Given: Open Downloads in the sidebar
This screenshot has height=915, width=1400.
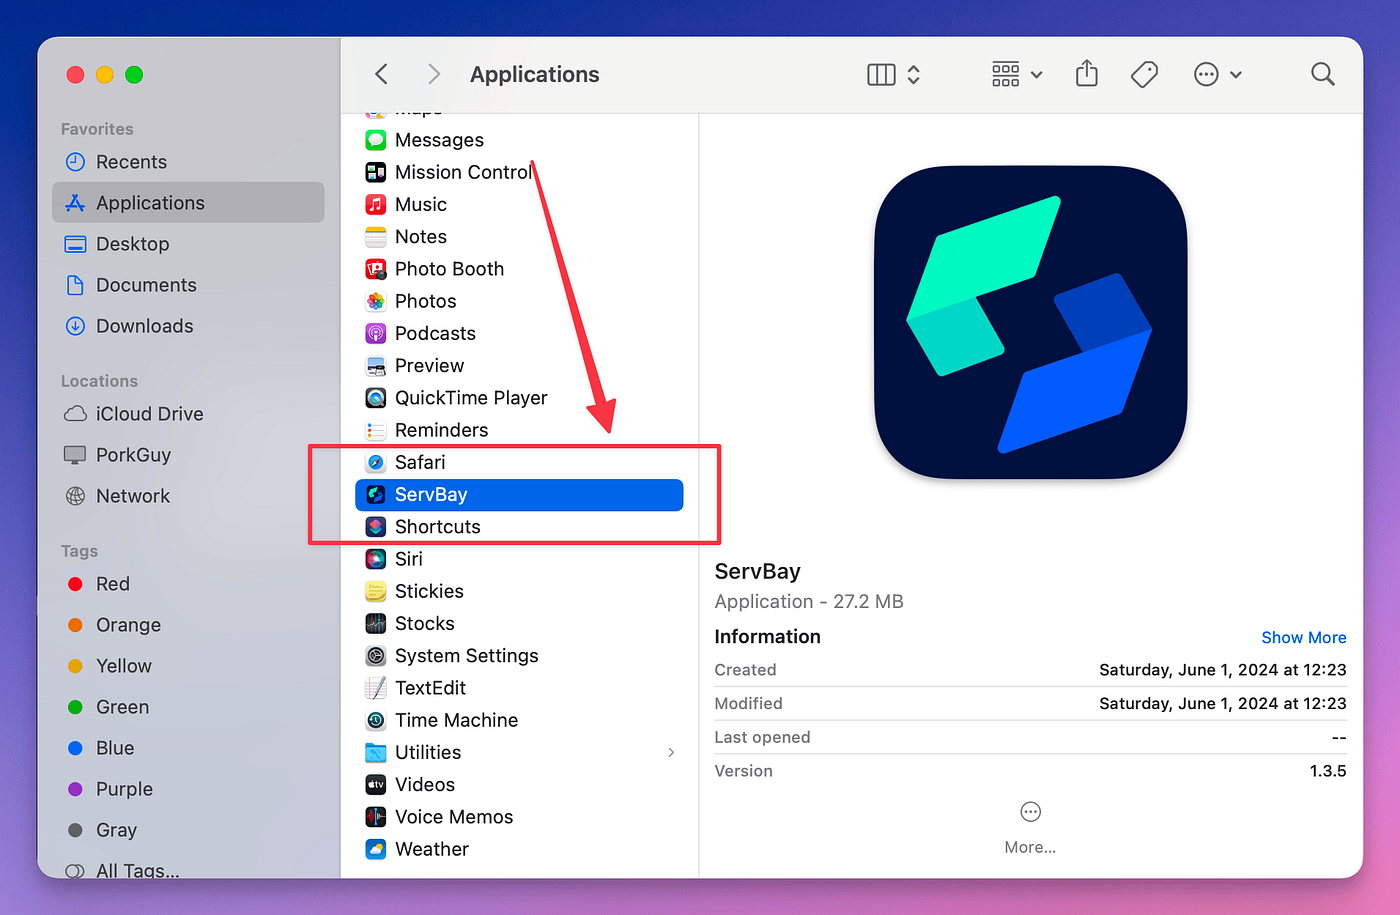Looking at the screenshot, I should (188, 326).
